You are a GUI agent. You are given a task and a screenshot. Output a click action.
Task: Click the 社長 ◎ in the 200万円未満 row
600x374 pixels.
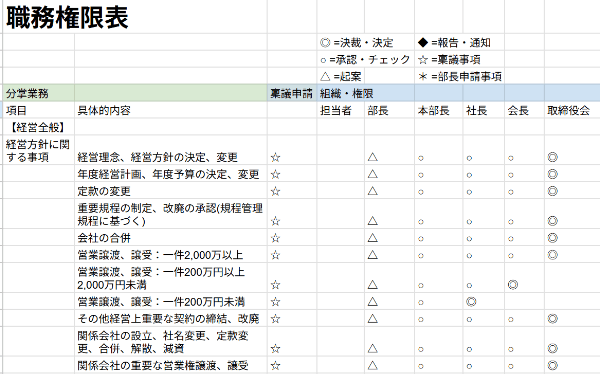coord(471,302)
